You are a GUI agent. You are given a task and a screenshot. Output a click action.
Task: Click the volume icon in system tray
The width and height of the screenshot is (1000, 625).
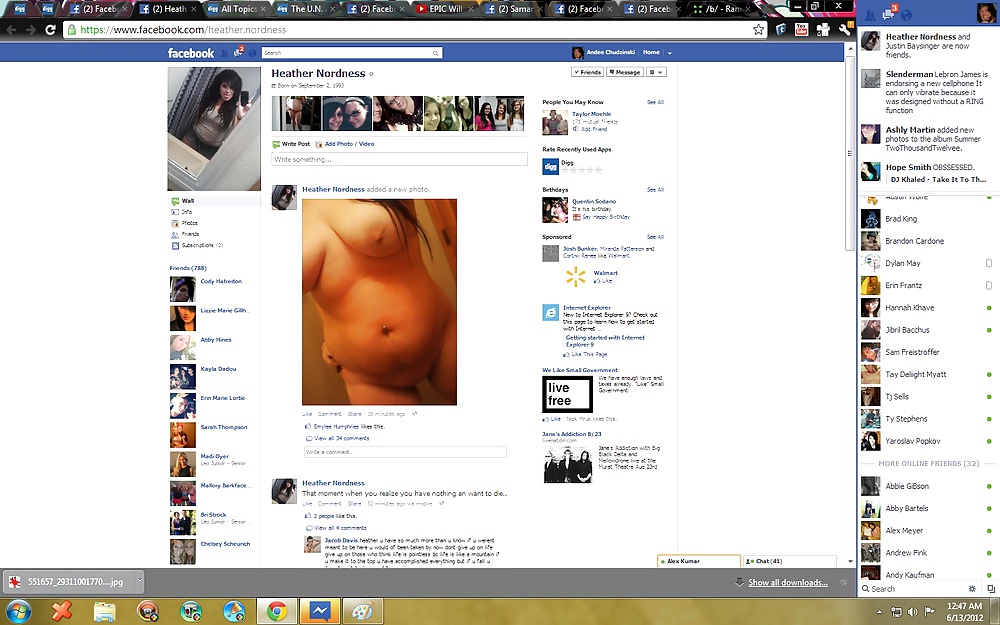[x=913, y=612]
